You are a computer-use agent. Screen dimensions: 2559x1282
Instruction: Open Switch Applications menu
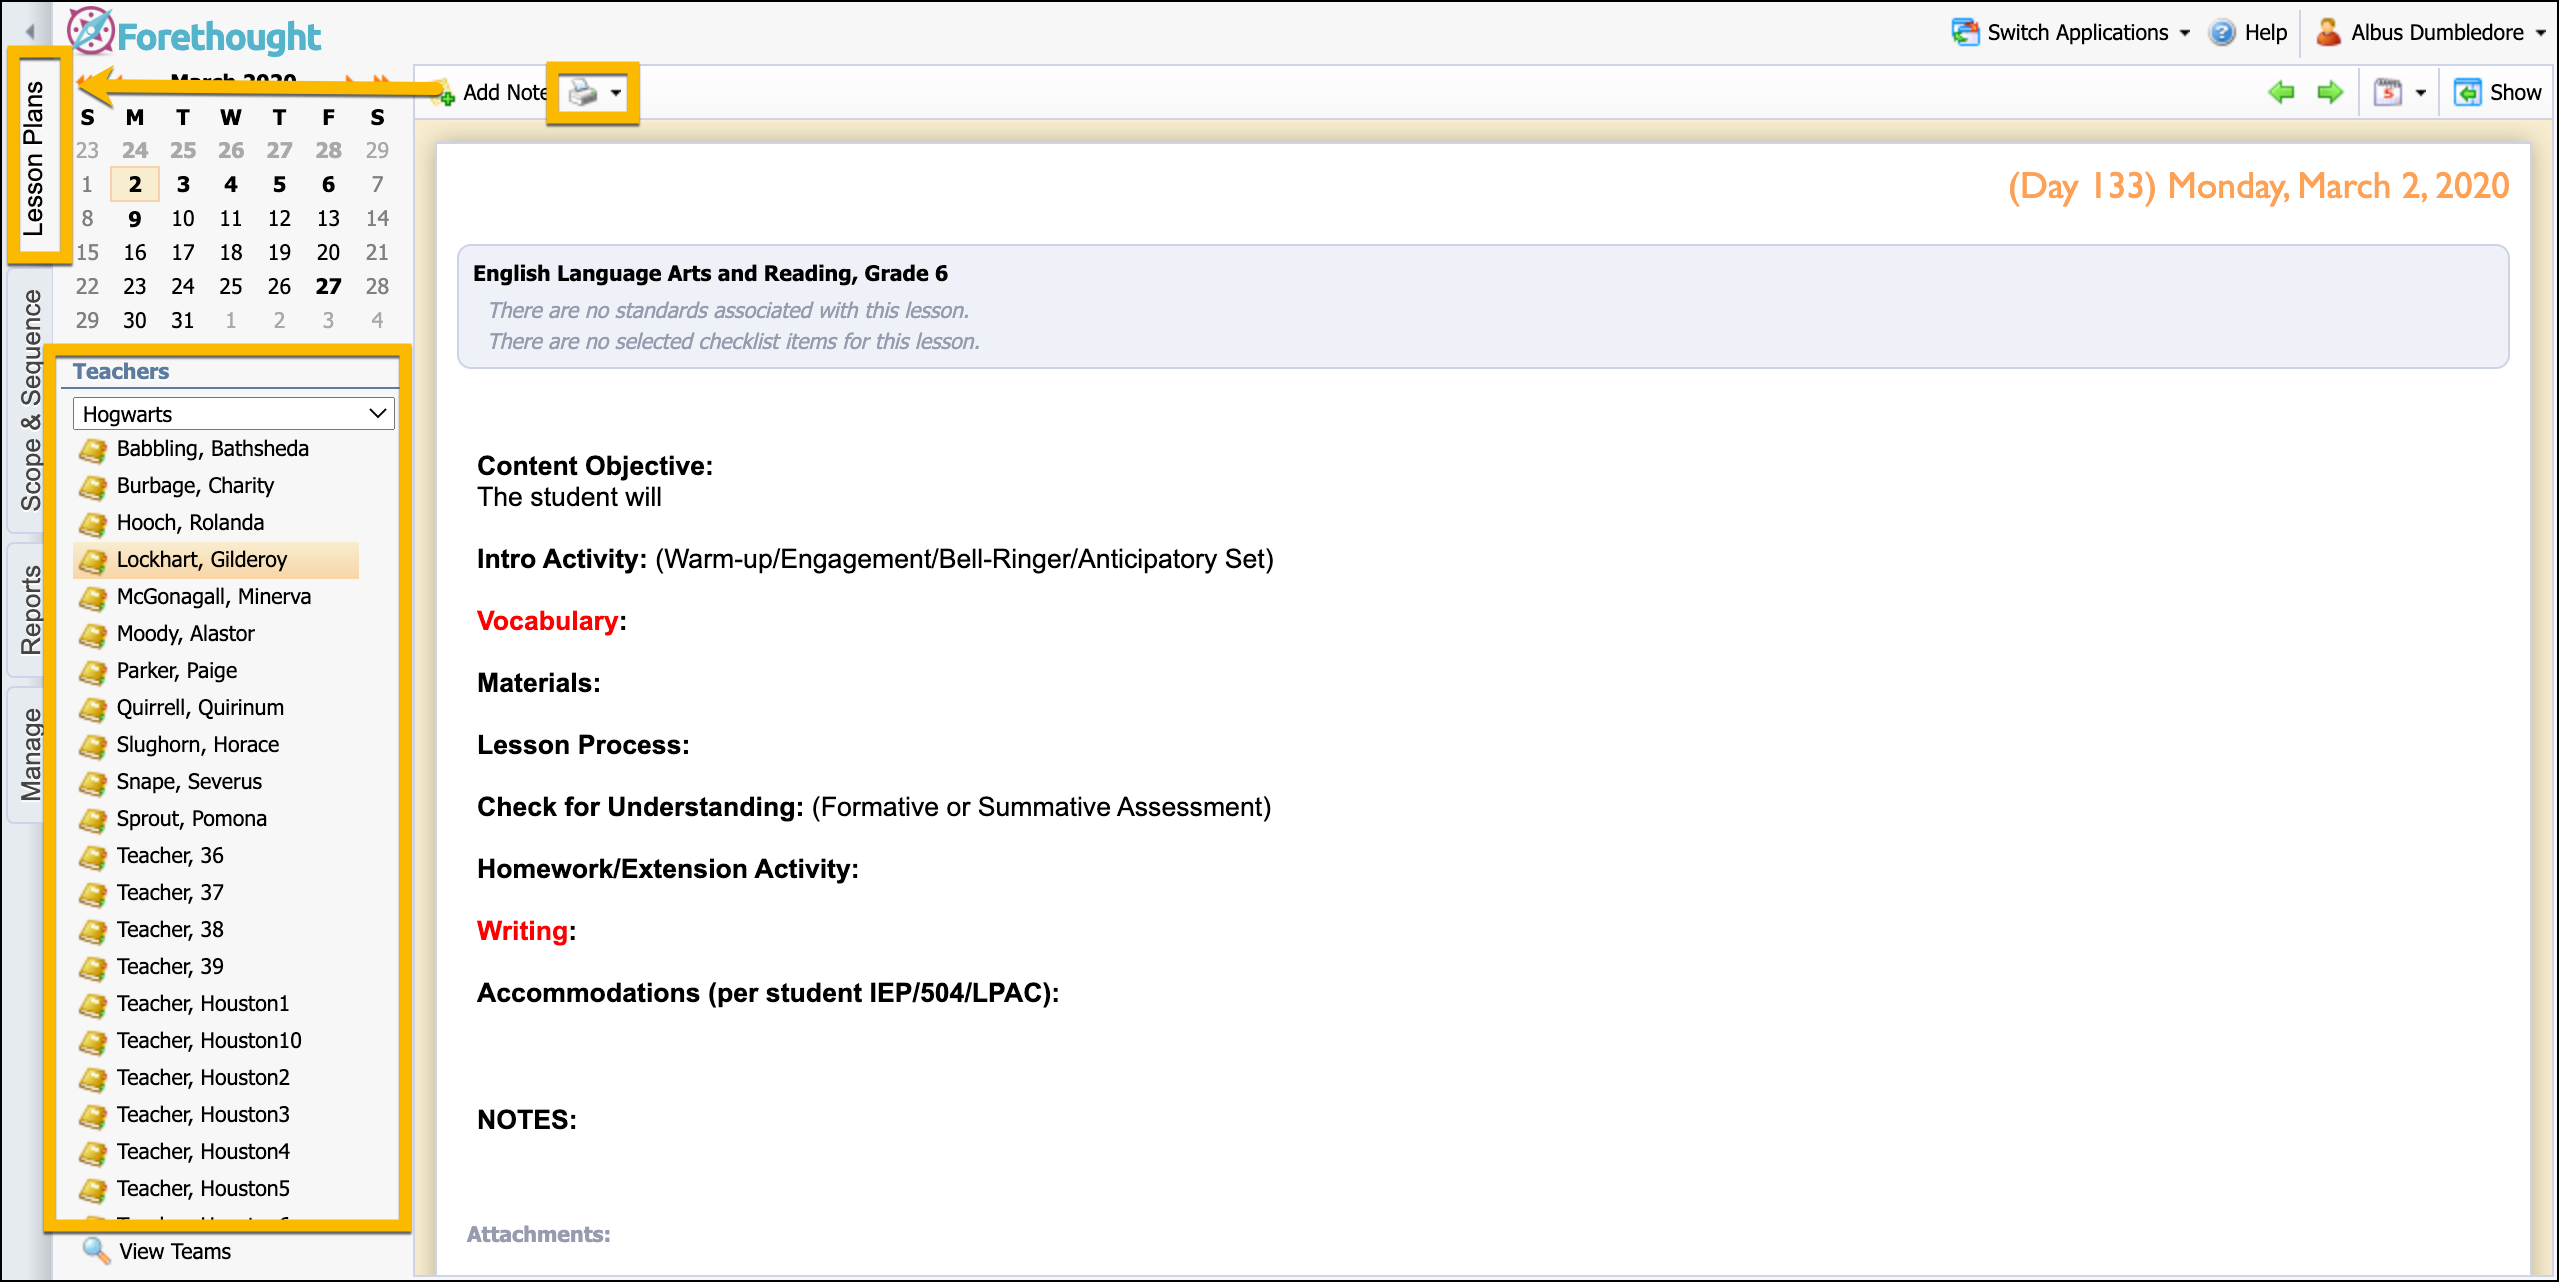(2070, 32)
